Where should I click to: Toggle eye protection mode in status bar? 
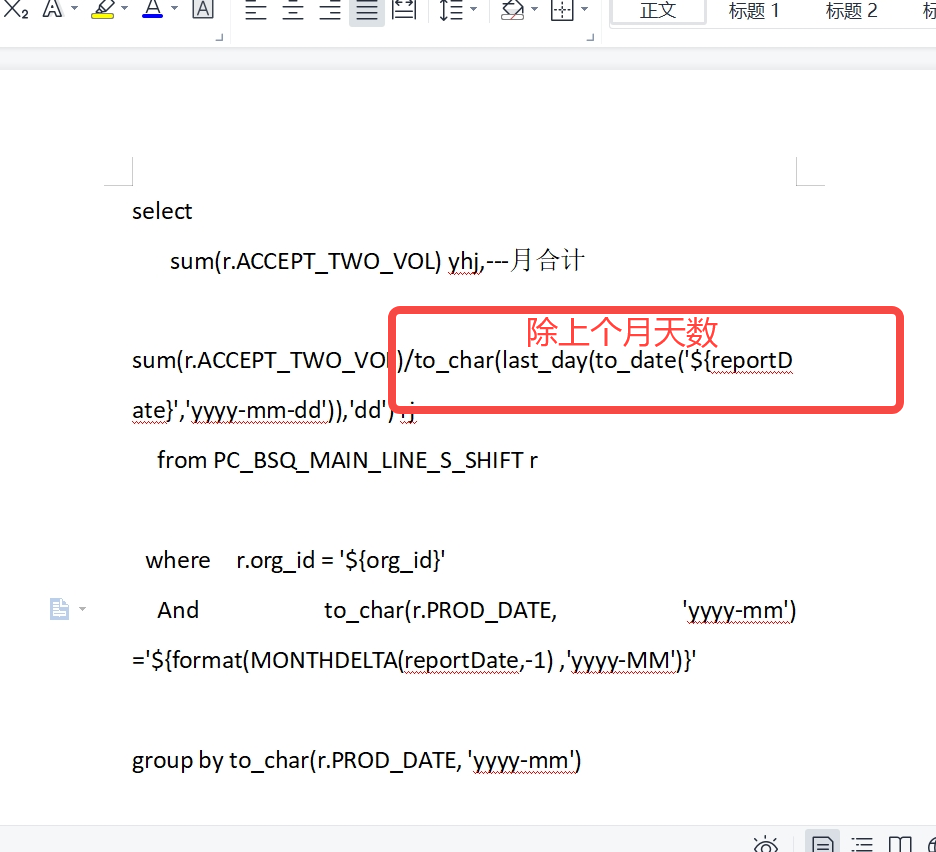coord(766,844)
